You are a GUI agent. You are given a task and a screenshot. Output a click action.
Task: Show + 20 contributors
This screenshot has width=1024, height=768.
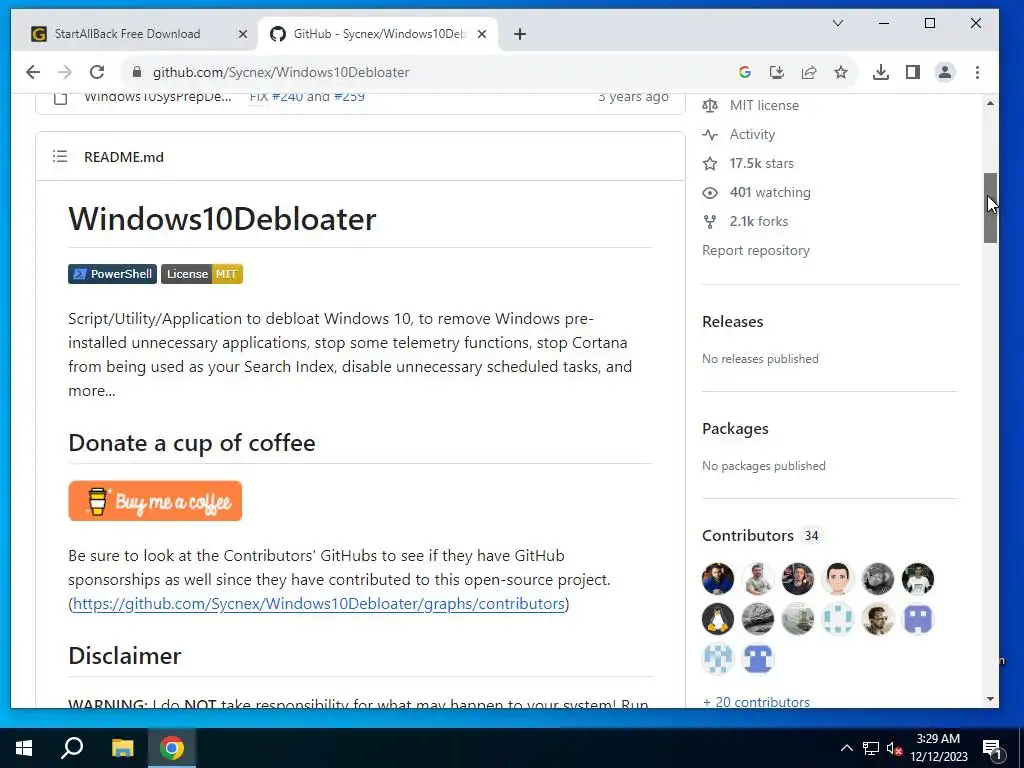[756, 702]
